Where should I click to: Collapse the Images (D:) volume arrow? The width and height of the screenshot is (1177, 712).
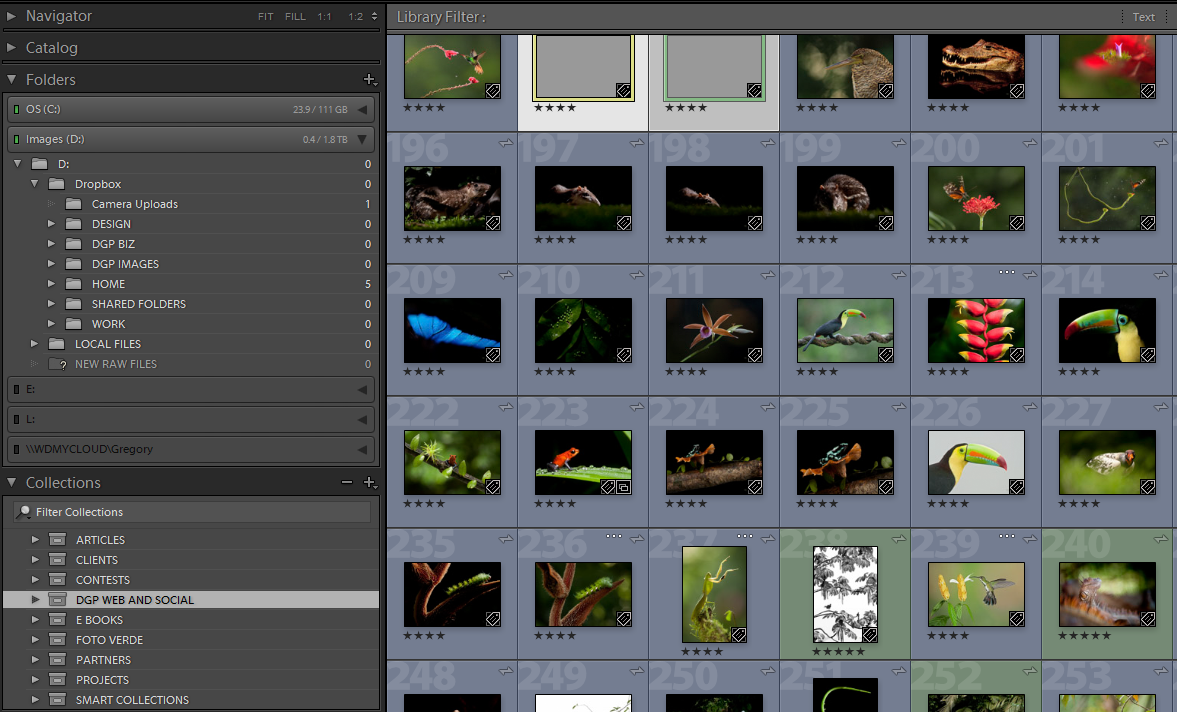click(x=363, y=140)
